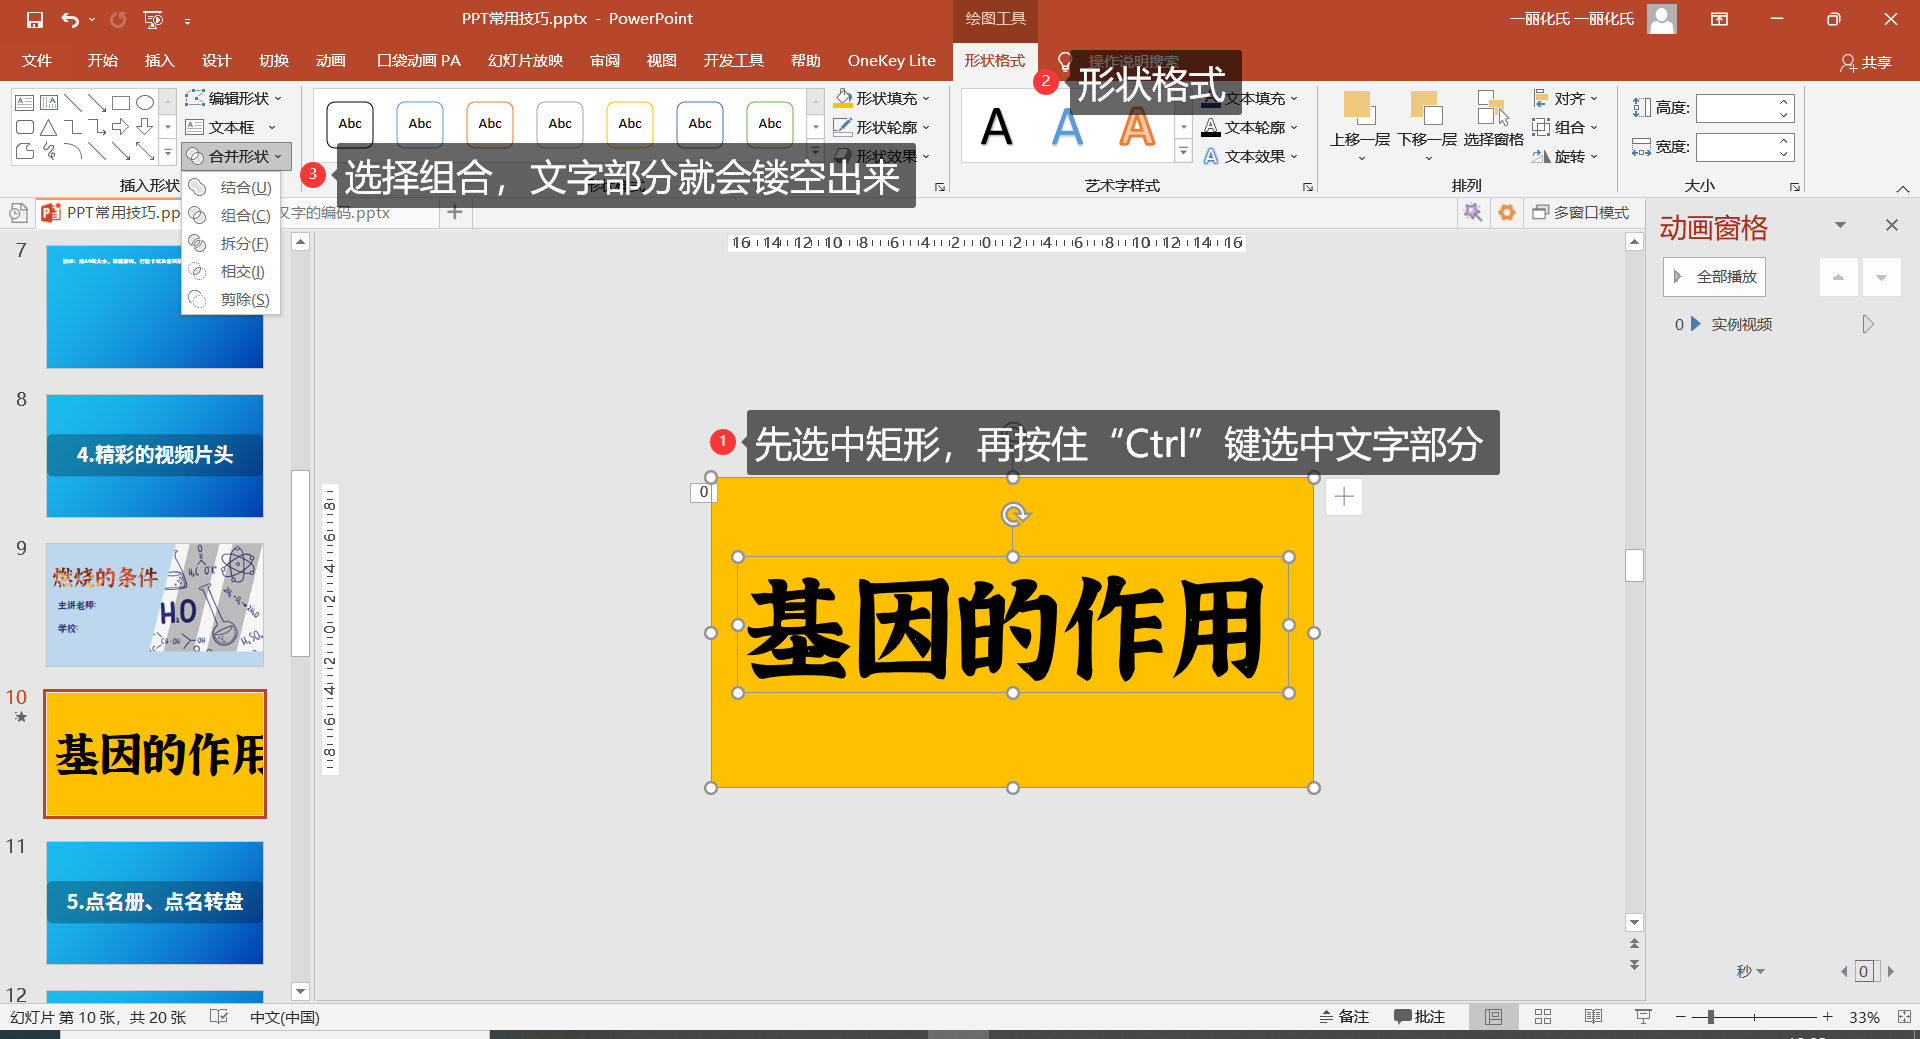Open the Text Box (文本框) dropdown

tap(231, 127)
